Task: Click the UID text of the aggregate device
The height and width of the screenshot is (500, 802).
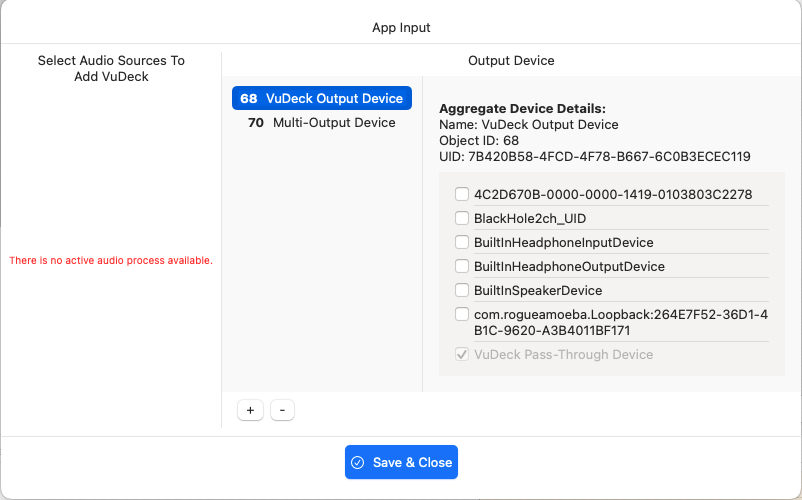Action: [x=595, y=156]
